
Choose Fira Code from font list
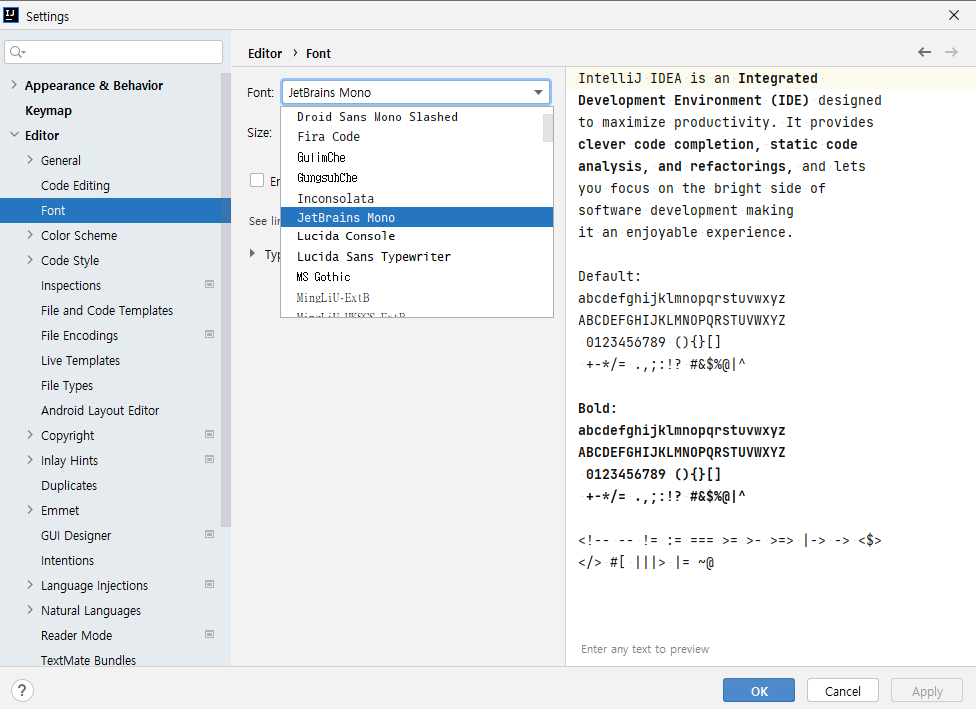pos(412,136)
